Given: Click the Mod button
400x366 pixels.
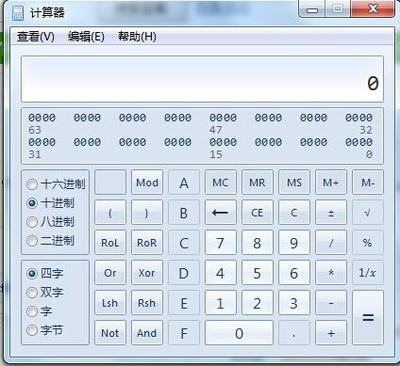Looking at the screenshot, I should (x=147, y=182).
